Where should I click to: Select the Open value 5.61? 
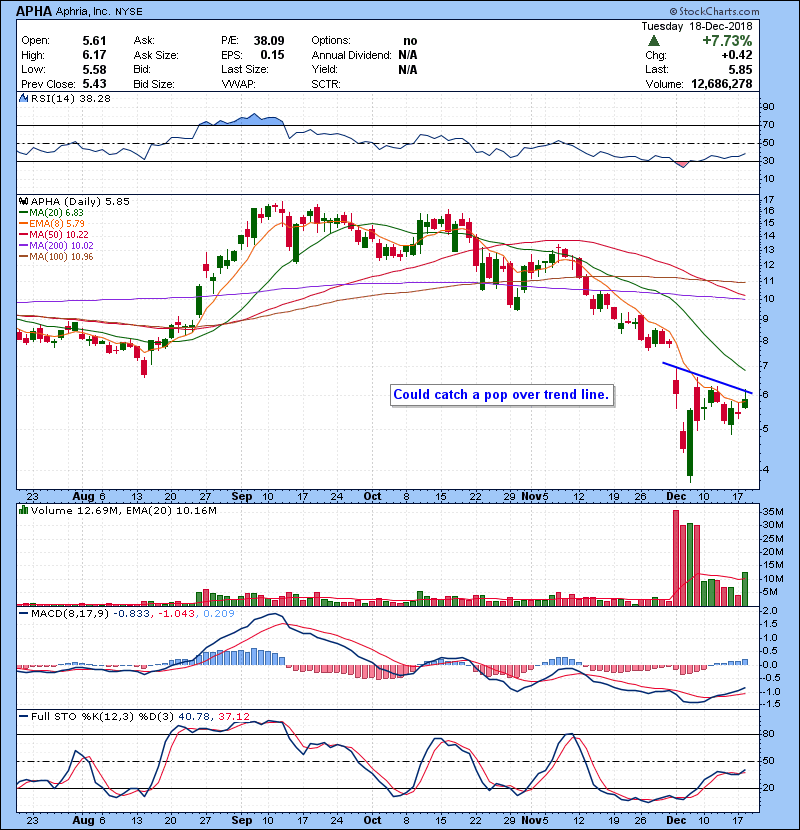pyautogui.click(x=94, y=41)
